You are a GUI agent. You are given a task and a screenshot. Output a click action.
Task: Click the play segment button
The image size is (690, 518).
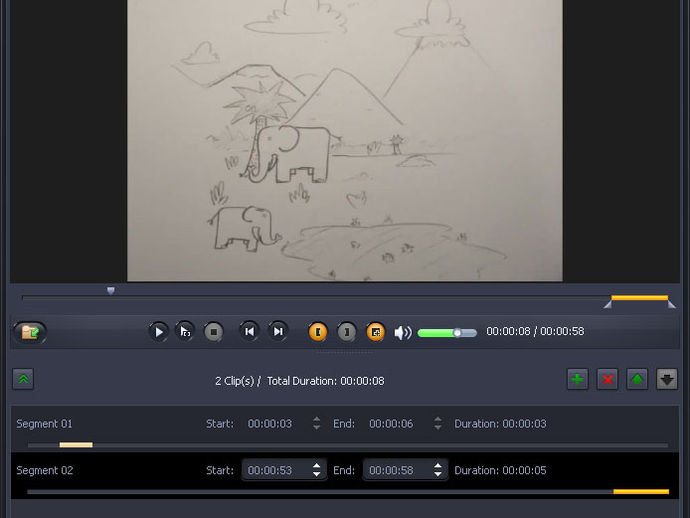(x=185, y=331)
